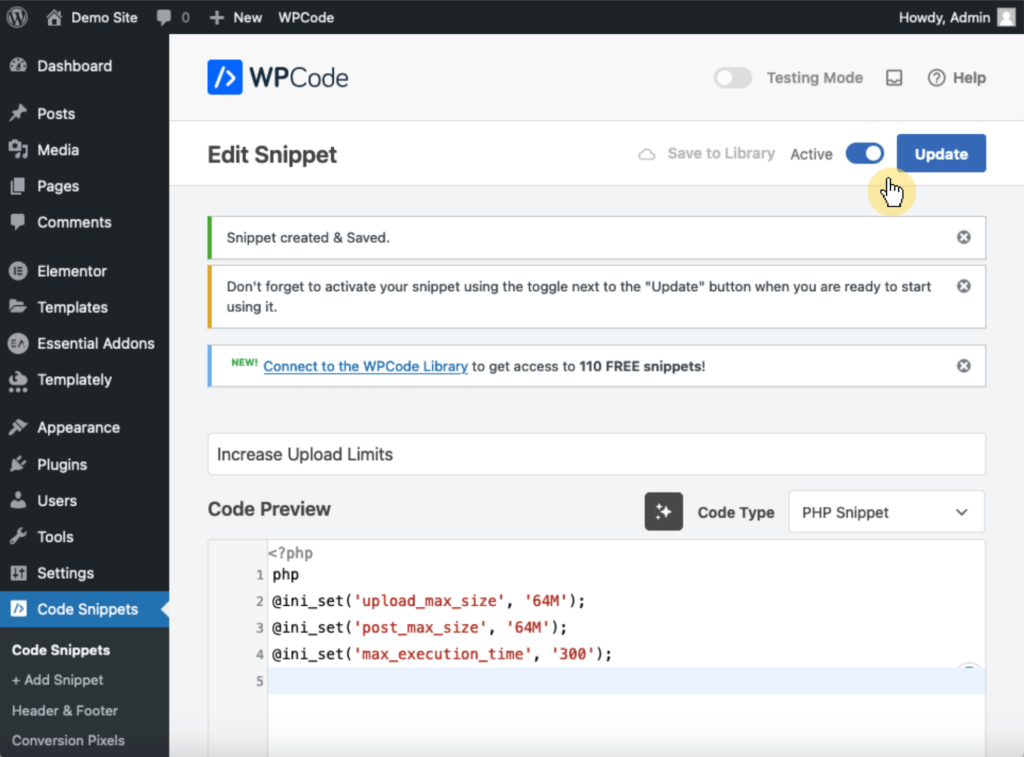Dismiss the activate snippet reminder notice
Viewport: 1024px width, 757px height.
pos(964,286)
